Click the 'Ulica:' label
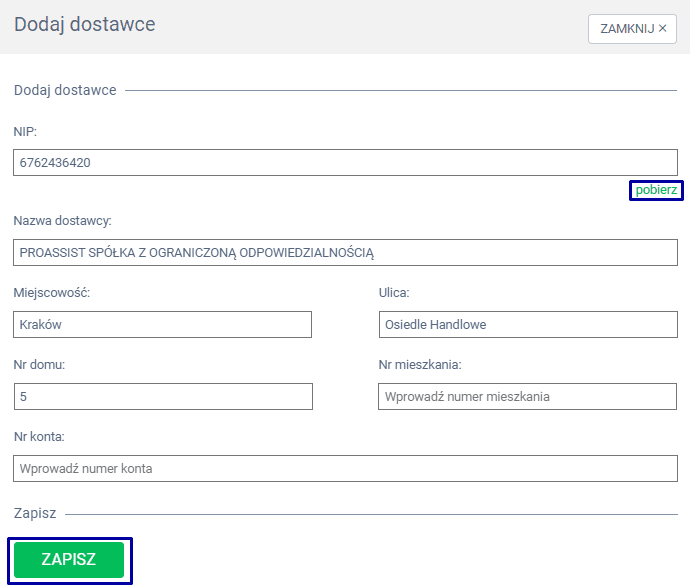 click(x=394, y=293)
